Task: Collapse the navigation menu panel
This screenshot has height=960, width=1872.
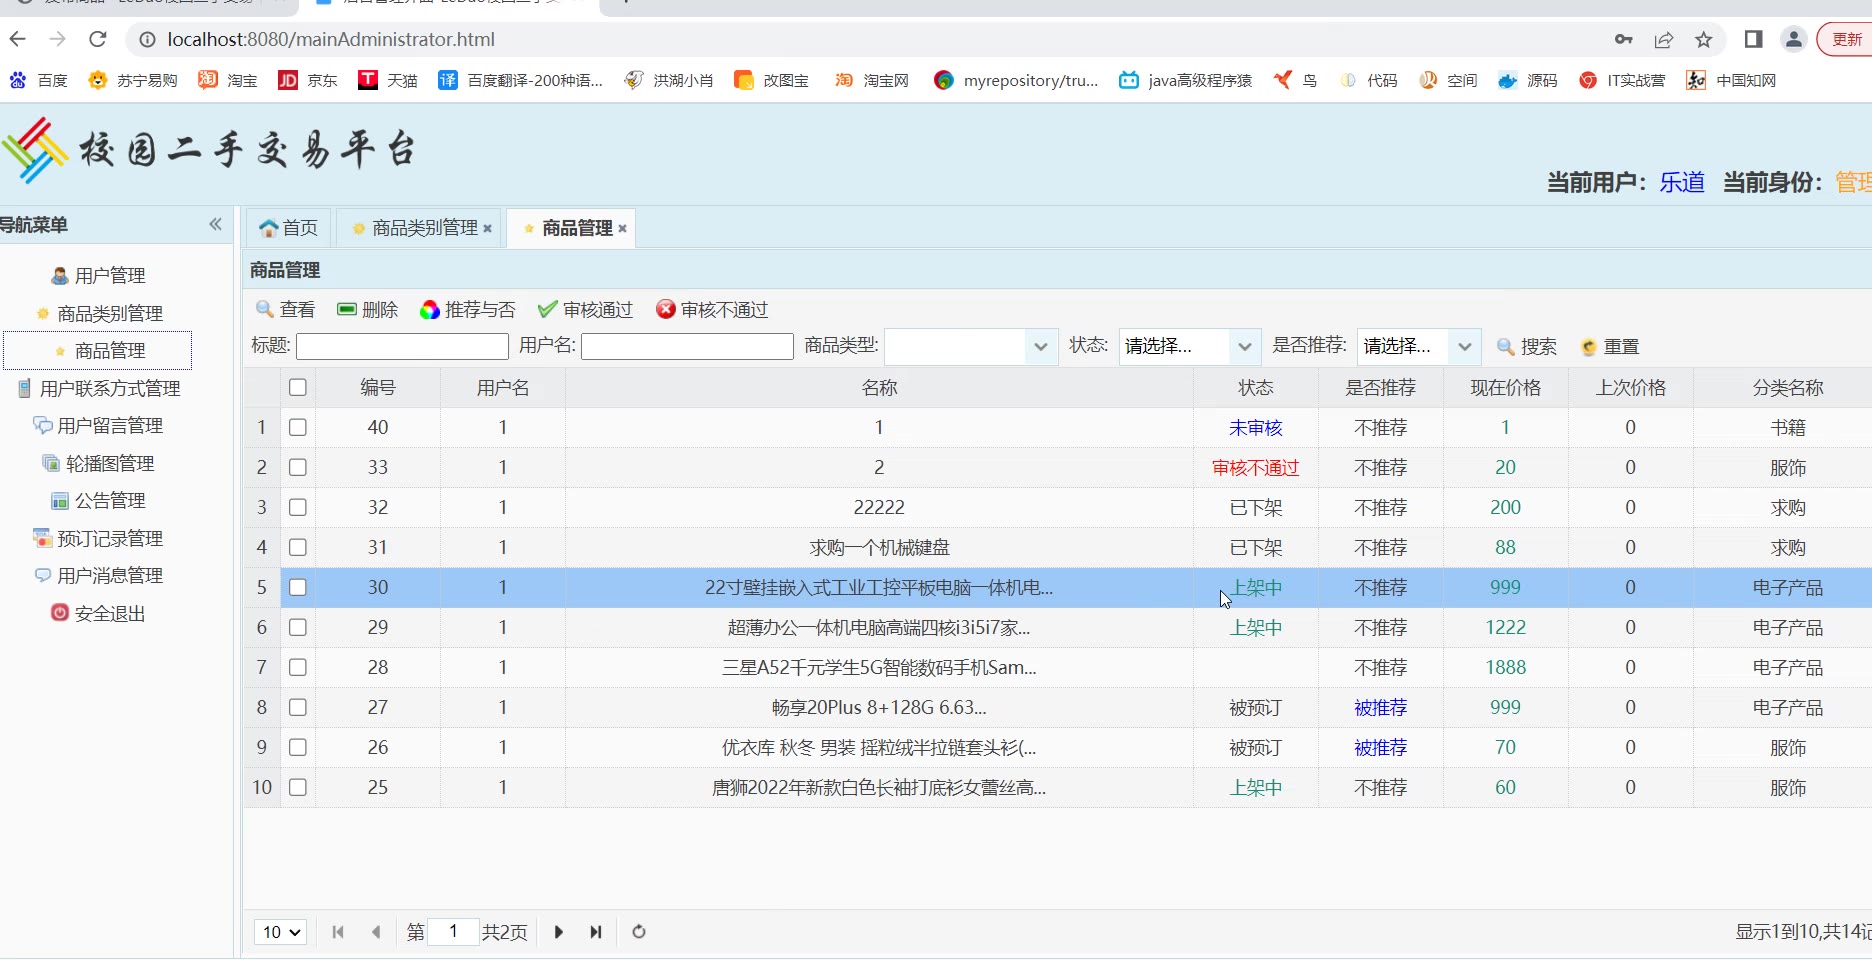Action: 215,225
